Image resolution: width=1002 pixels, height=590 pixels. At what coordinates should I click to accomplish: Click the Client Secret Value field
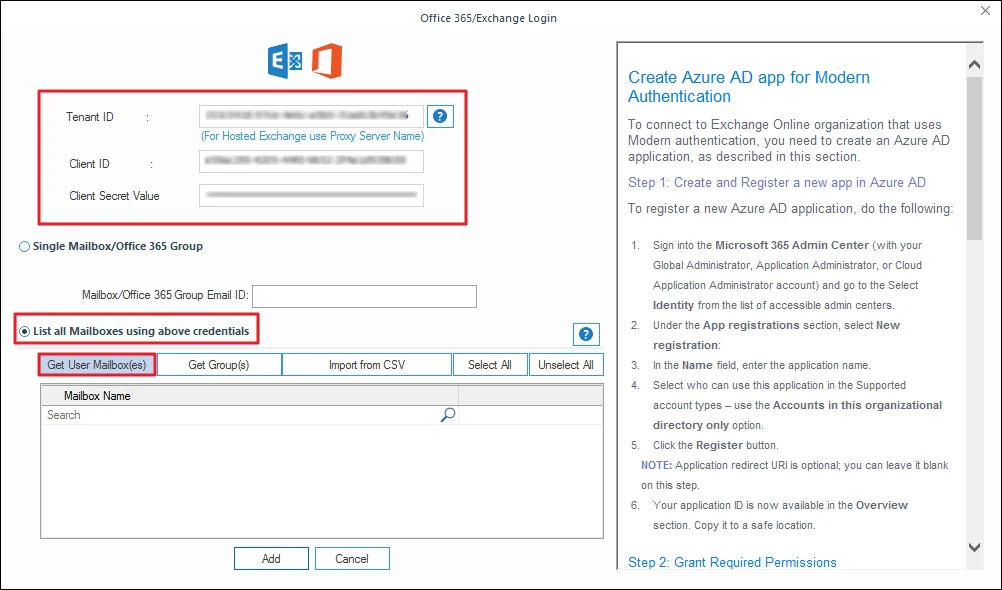pos(311,195)
